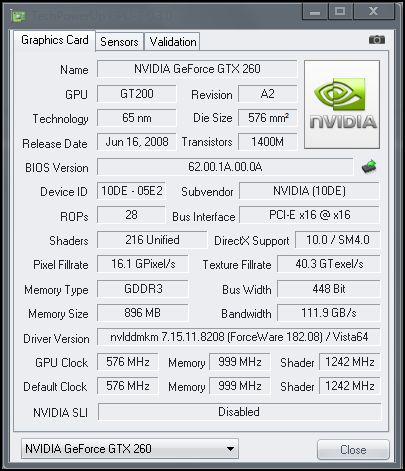405x471 pixels.
Task: Click the Bandwidth field 111.9 GB/s
Action: [329, 313]
